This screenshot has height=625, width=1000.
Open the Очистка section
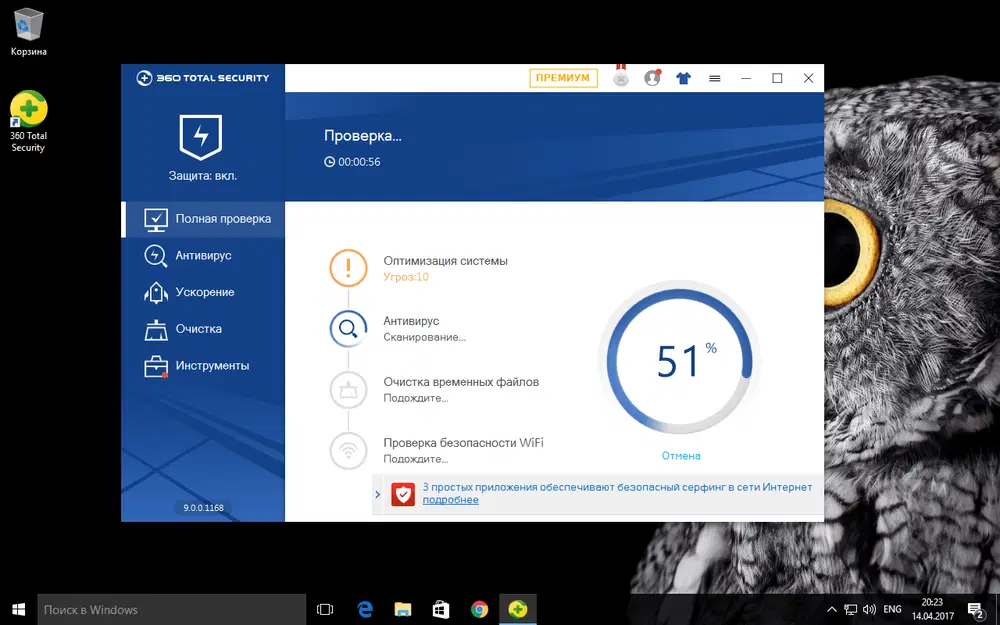198,329
